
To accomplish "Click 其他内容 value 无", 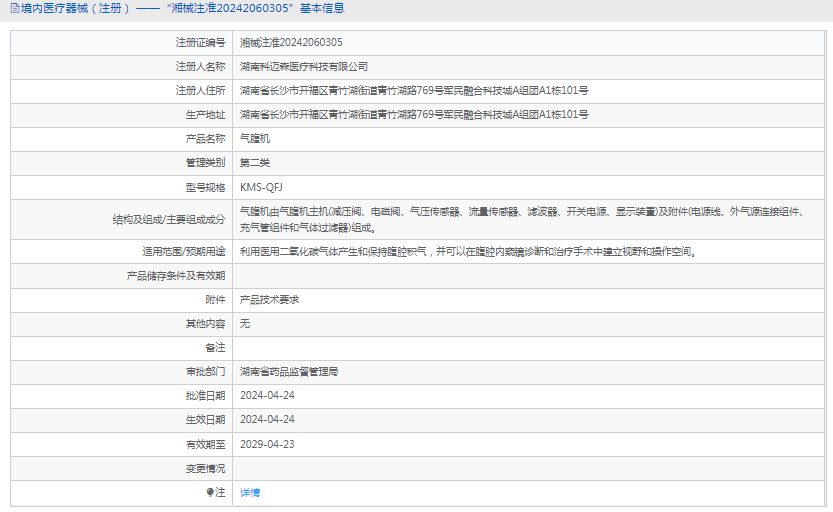I will (244, 323).
